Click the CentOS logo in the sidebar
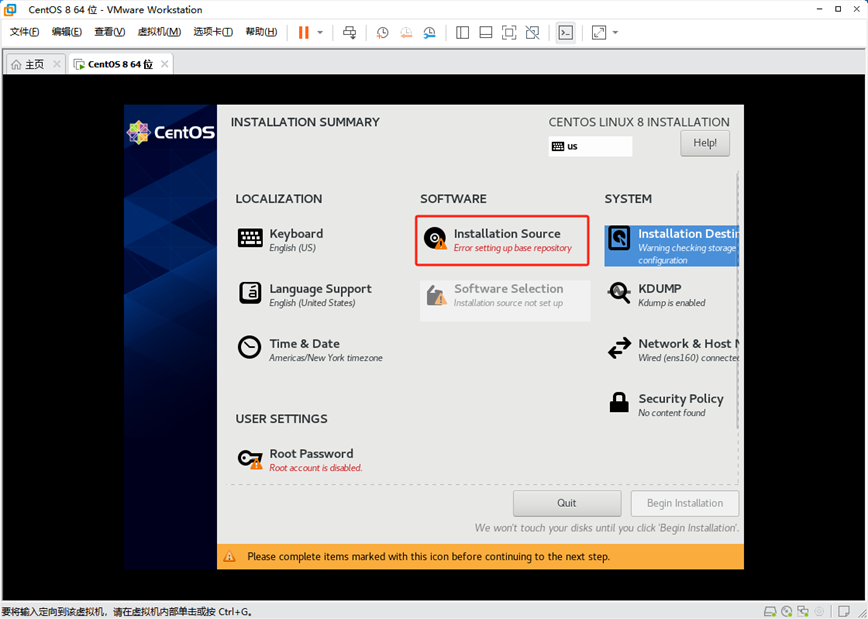 tap(170, 132)
